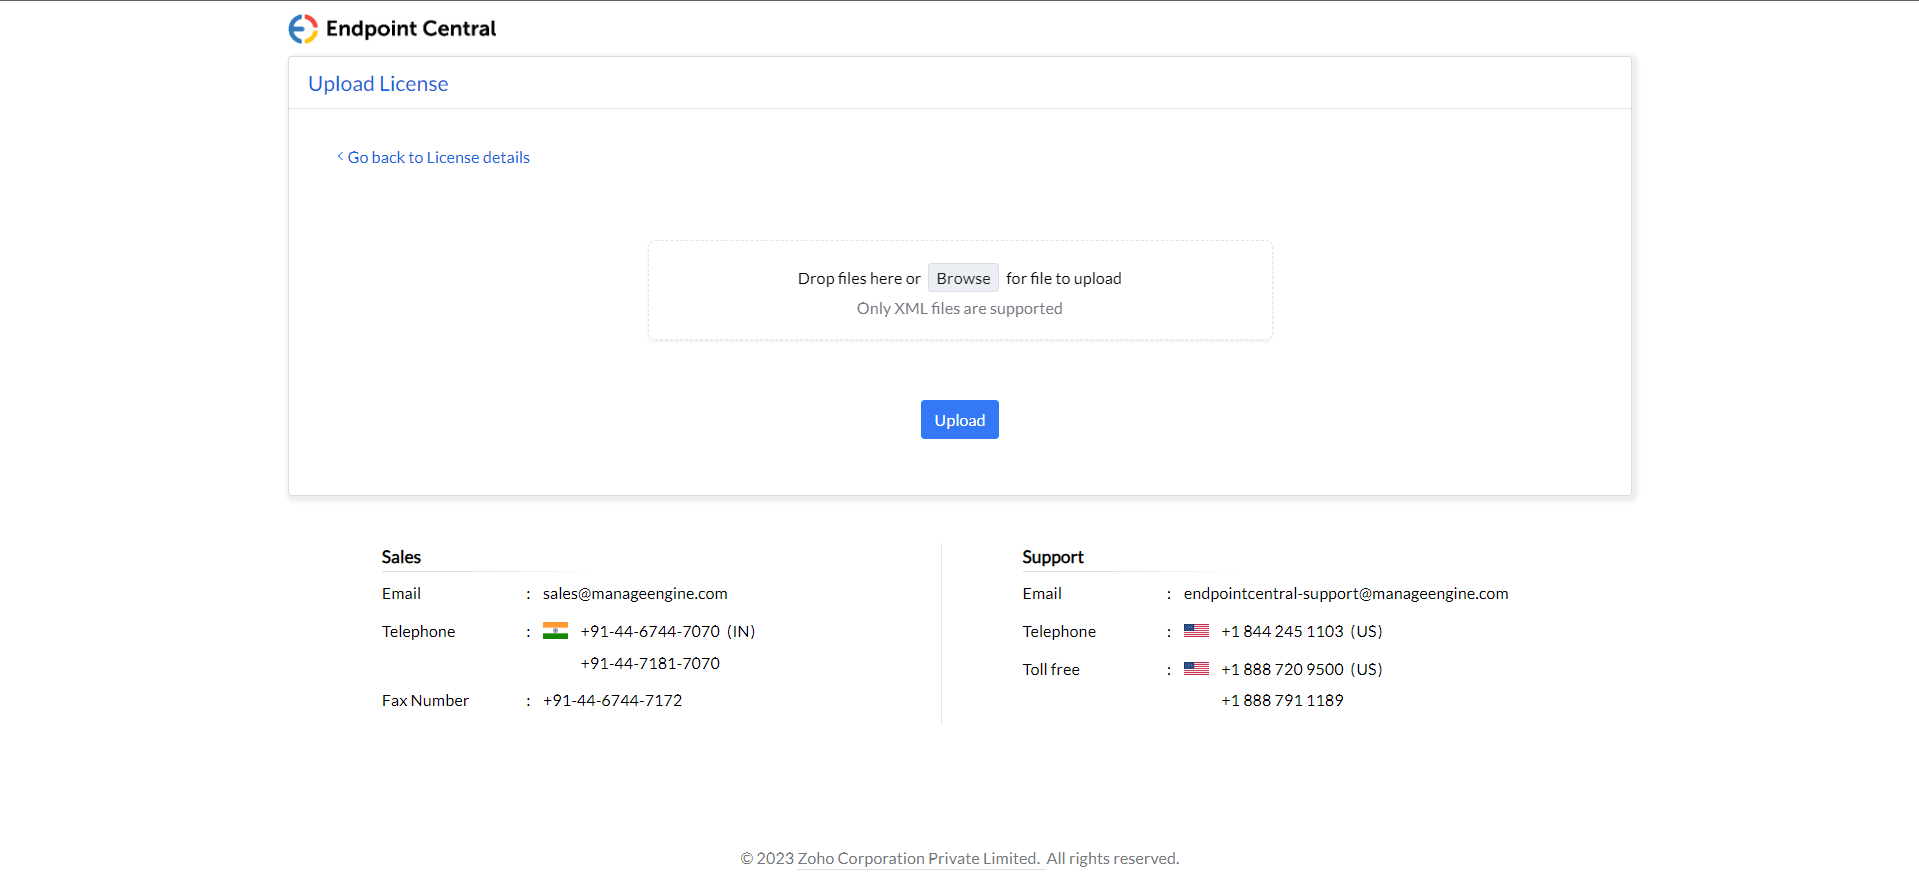1919x881 pixels.
Task: Click the endpointcentral-support@manageengine.com email address
Action: tap(1345, 594)
